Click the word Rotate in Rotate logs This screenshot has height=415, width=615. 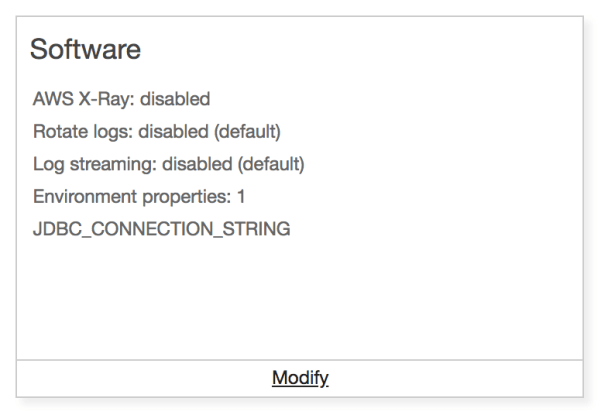(x=58, y=131)
